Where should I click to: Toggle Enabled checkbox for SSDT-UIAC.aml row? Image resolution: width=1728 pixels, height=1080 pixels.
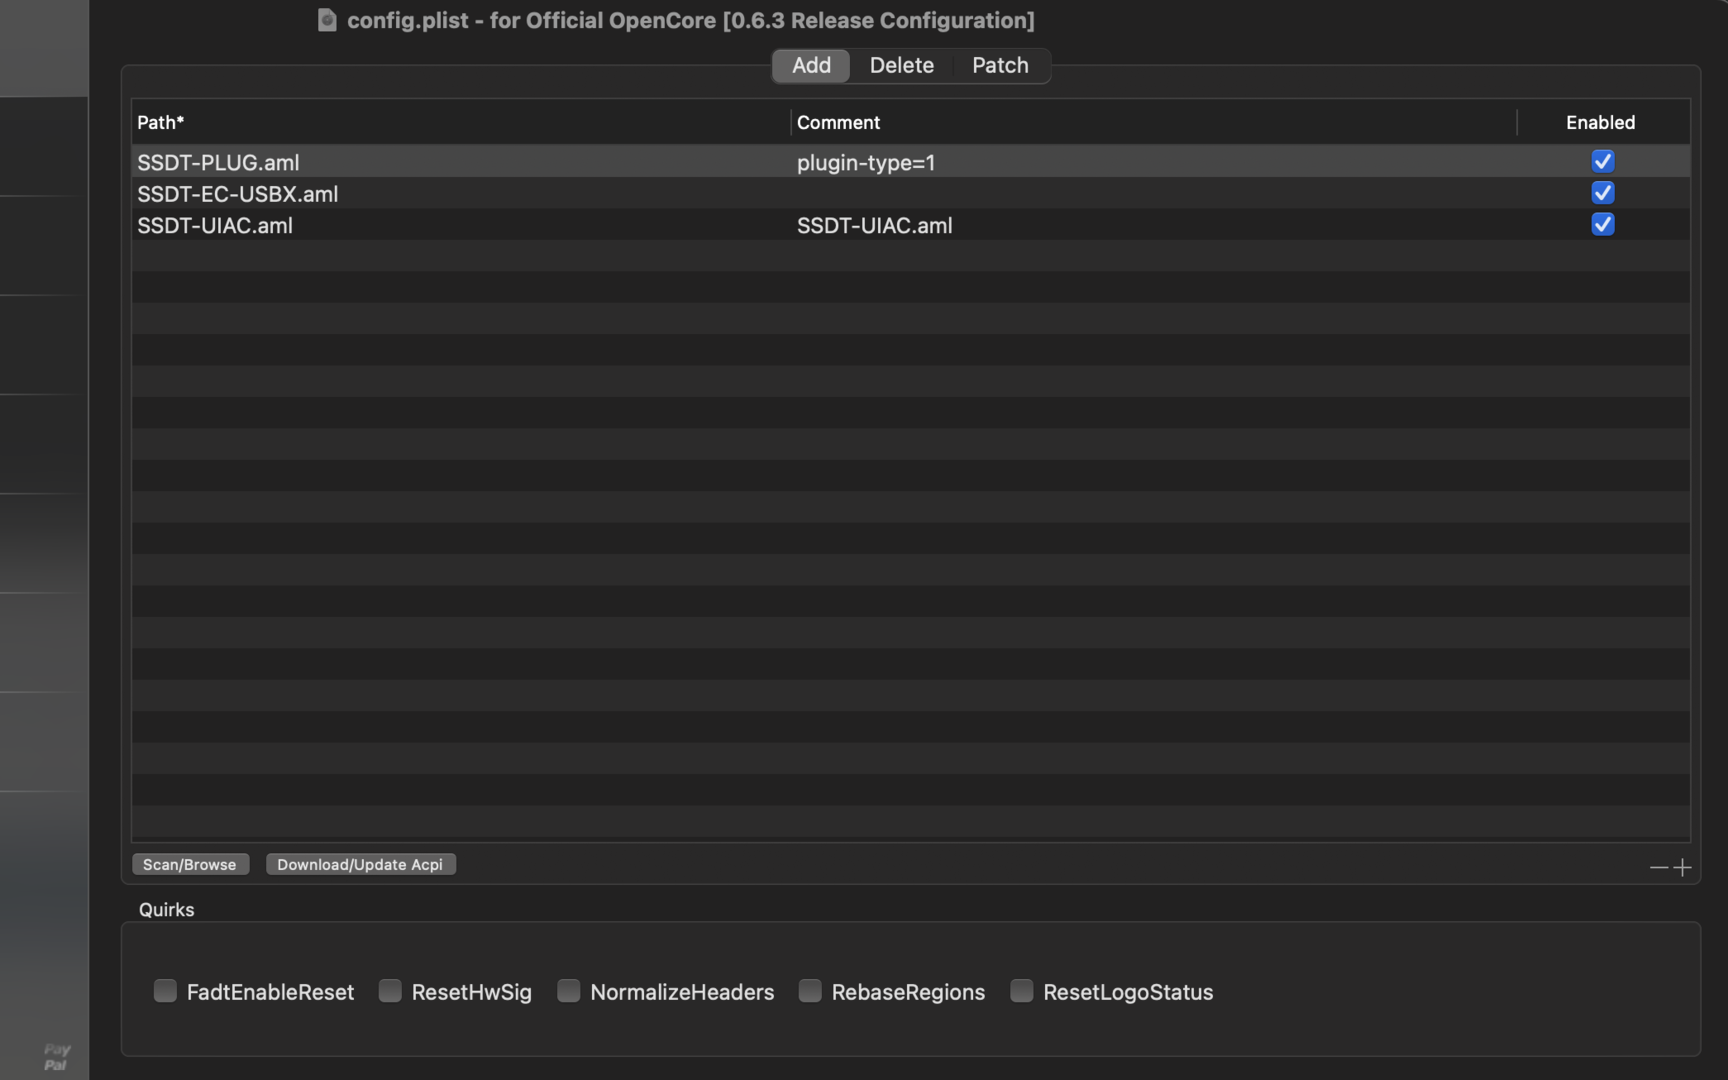(1602, 225)
